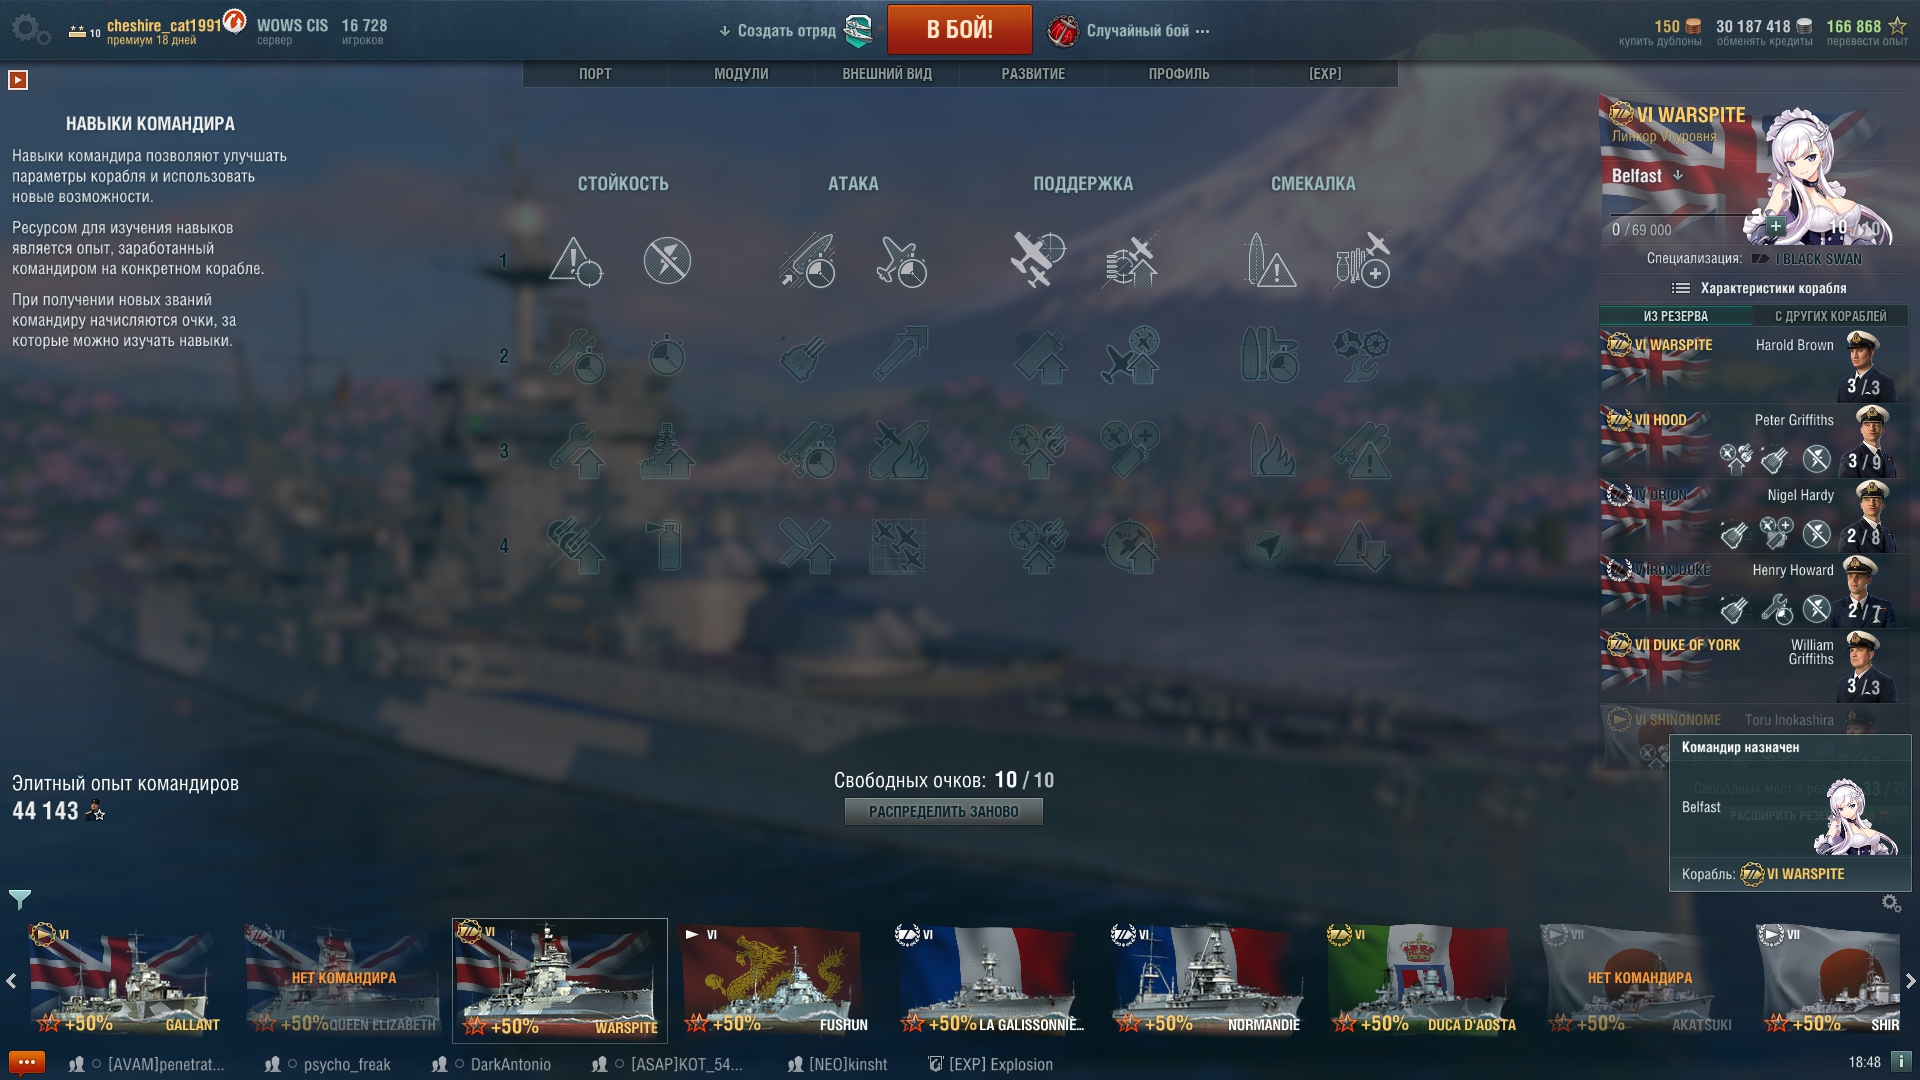This screenshot has height=1080, width=1920.
Task: Switch to С ДРУГИХ КОРАБЛЕЙ commander list
Action: [1830, 316]
